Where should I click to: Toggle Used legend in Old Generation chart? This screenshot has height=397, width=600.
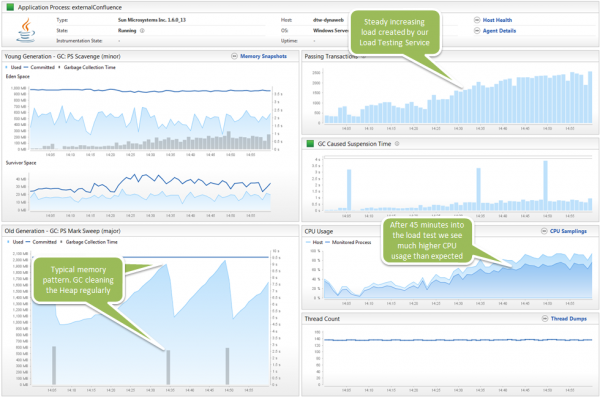15,242
